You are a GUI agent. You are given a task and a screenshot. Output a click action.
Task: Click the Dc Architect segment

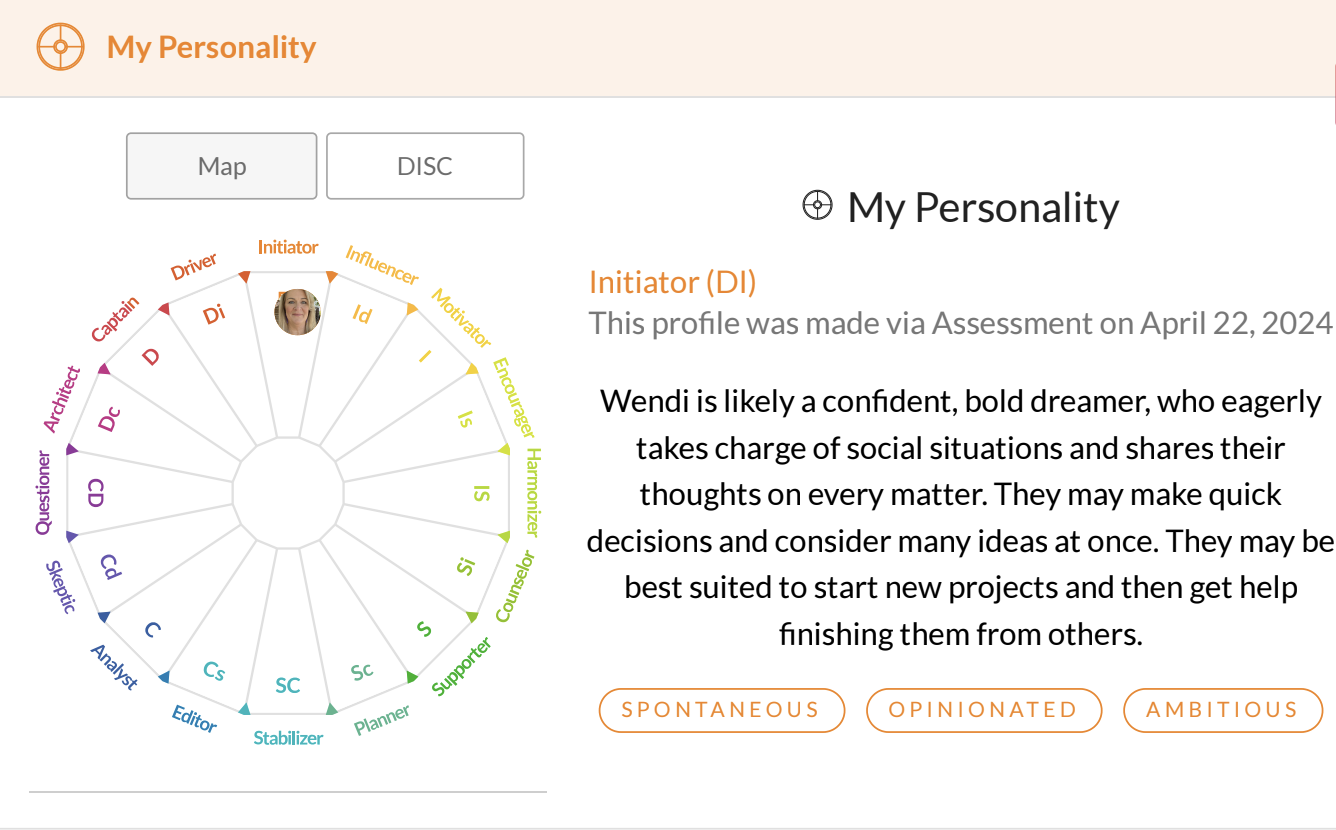pyautogui.click(x=111, y=418)
